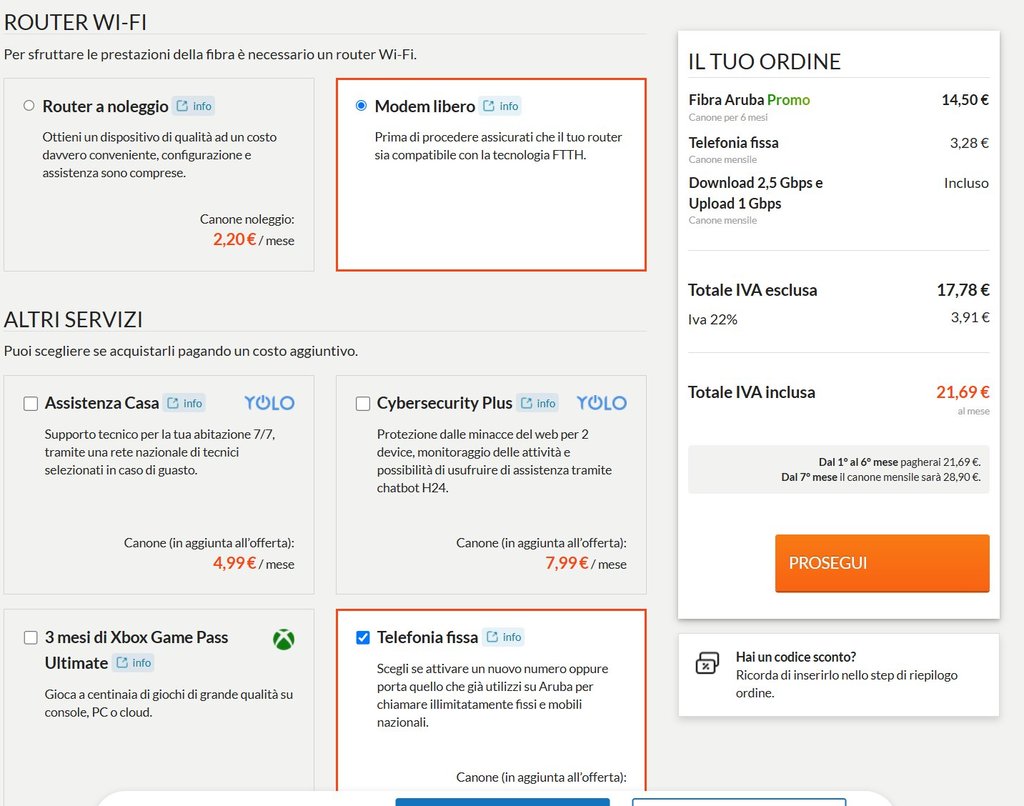Open info link for Modem libero

(x=501, y=106)
